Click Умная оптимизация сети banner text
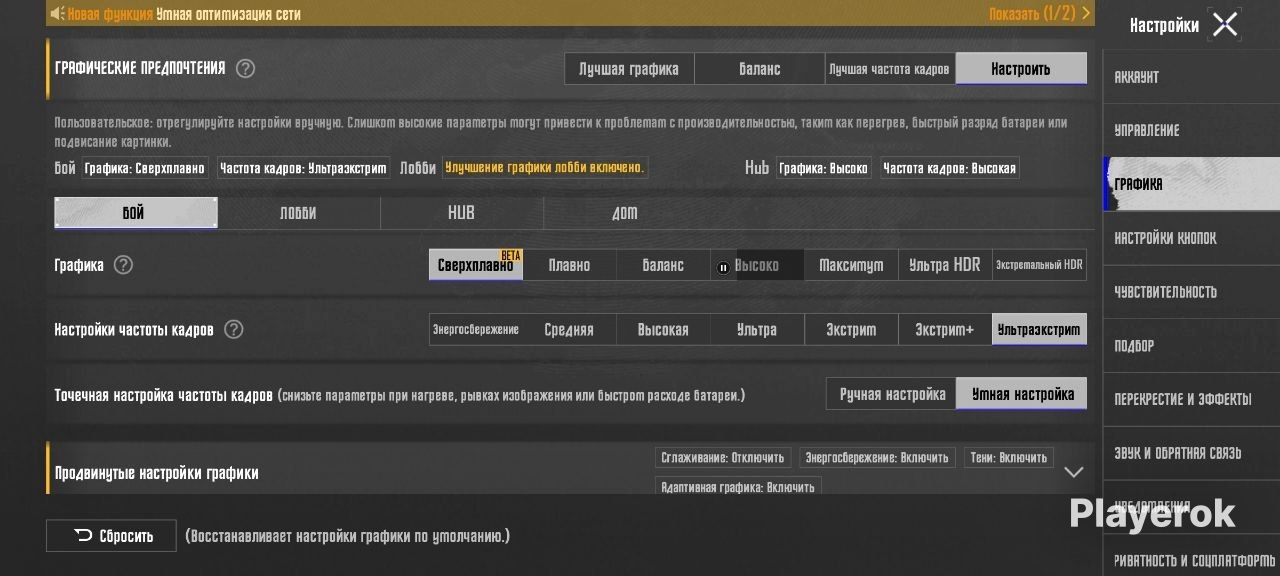Viewport: 1280px width, 576px height. (x=228, y=14)
